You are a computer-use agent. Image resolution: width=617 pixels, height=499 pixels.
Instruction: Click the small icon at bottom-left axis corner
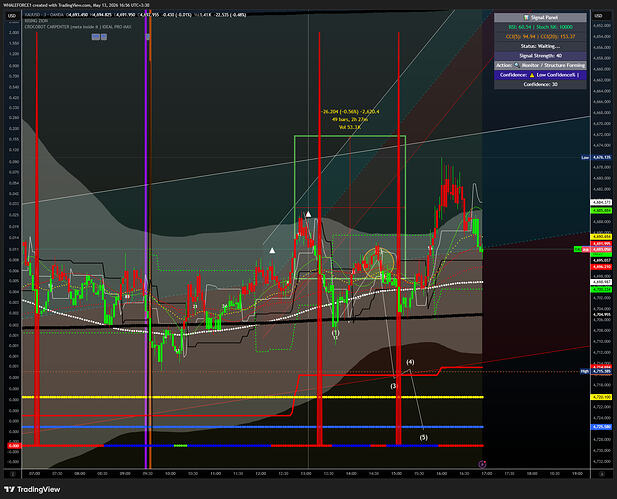click(12, 474)
